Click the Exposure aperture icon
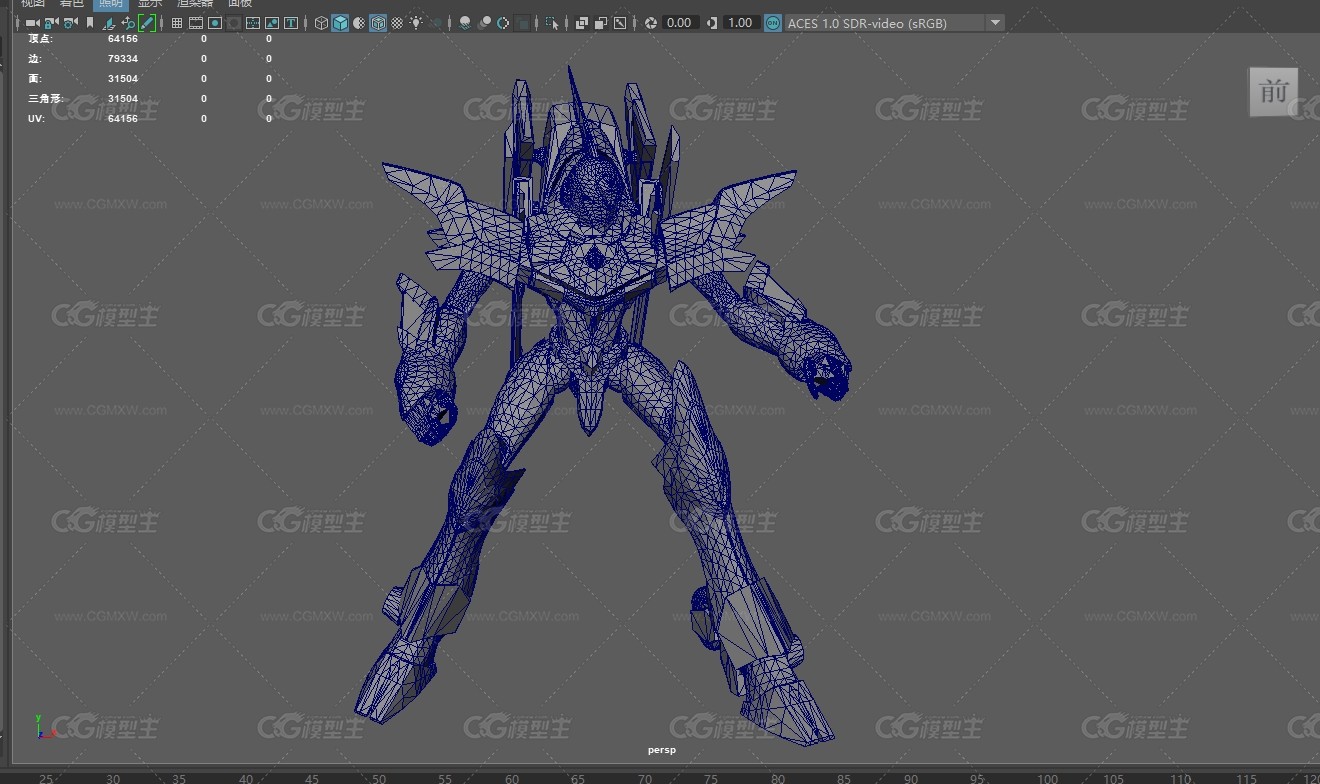This screenshot has height=784, width=1320. click(x=651, y=22)
